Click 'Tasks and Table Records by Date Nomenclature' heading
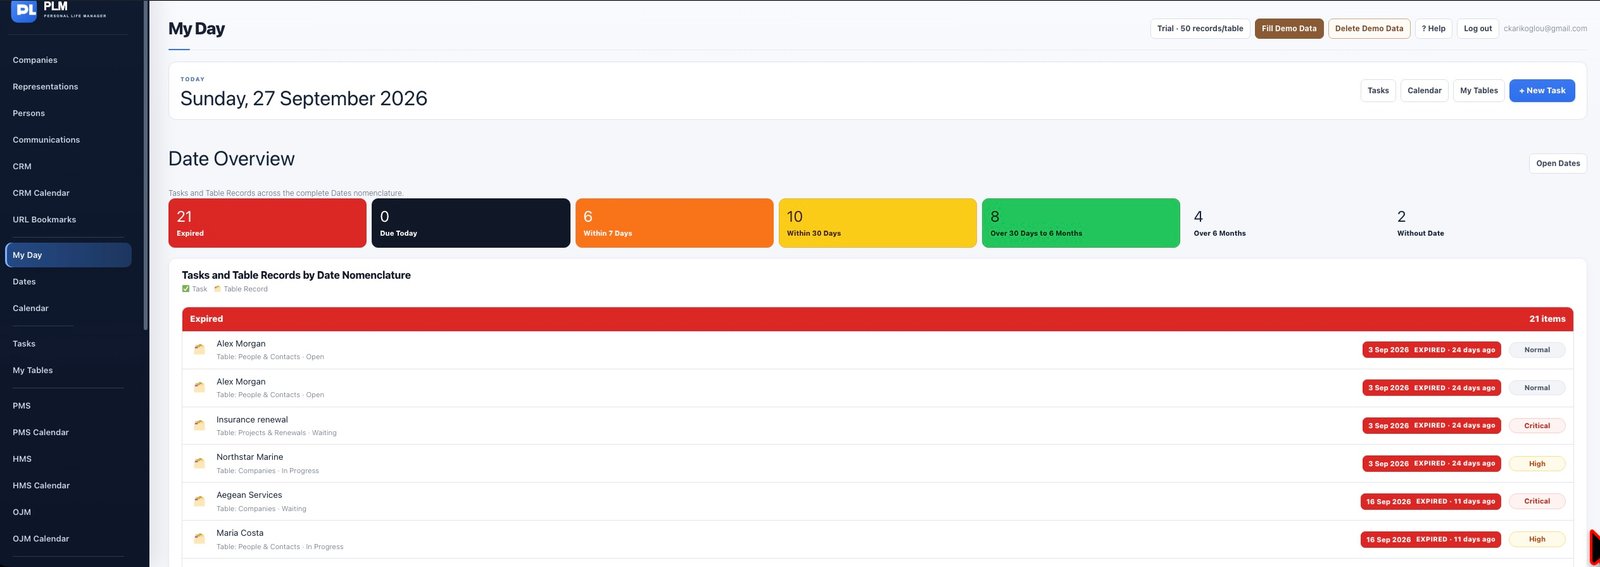Screen dimensions: 1600x567 296,275
